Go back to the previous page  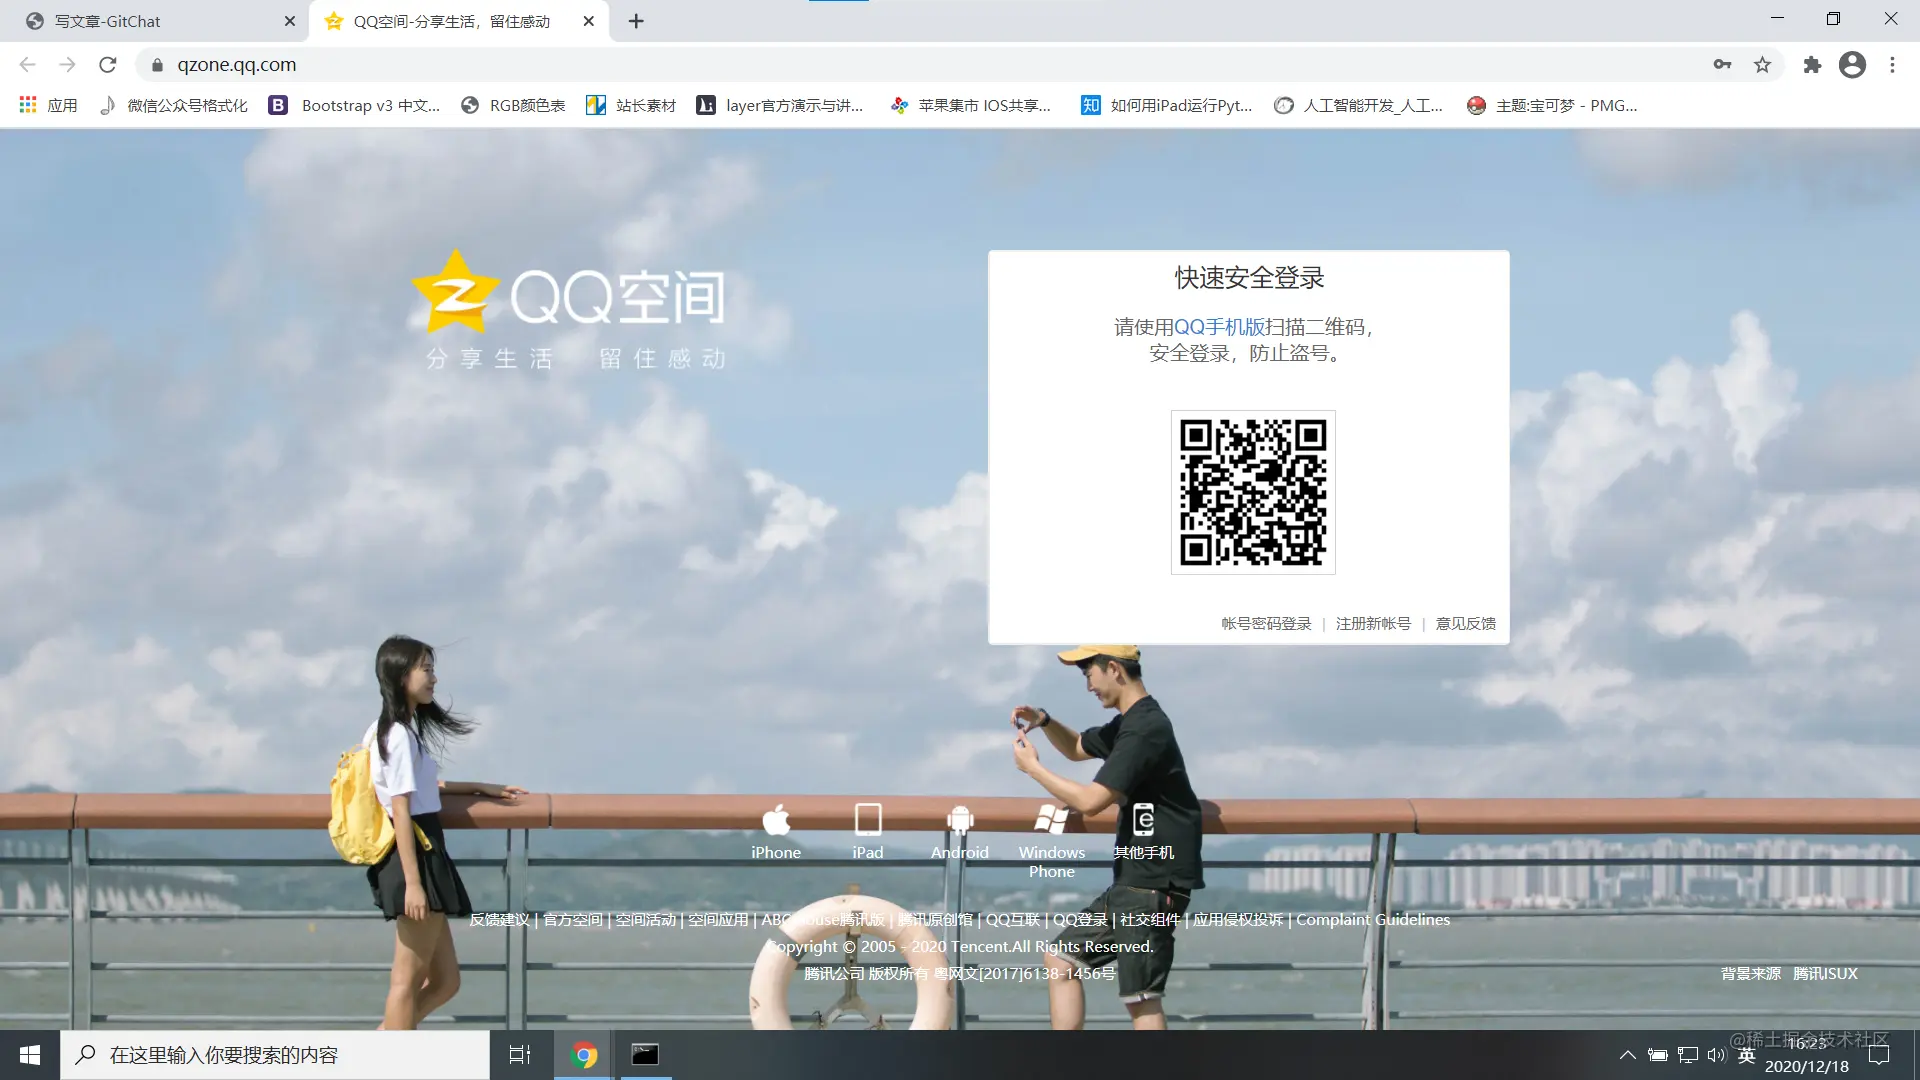[27, 65]
